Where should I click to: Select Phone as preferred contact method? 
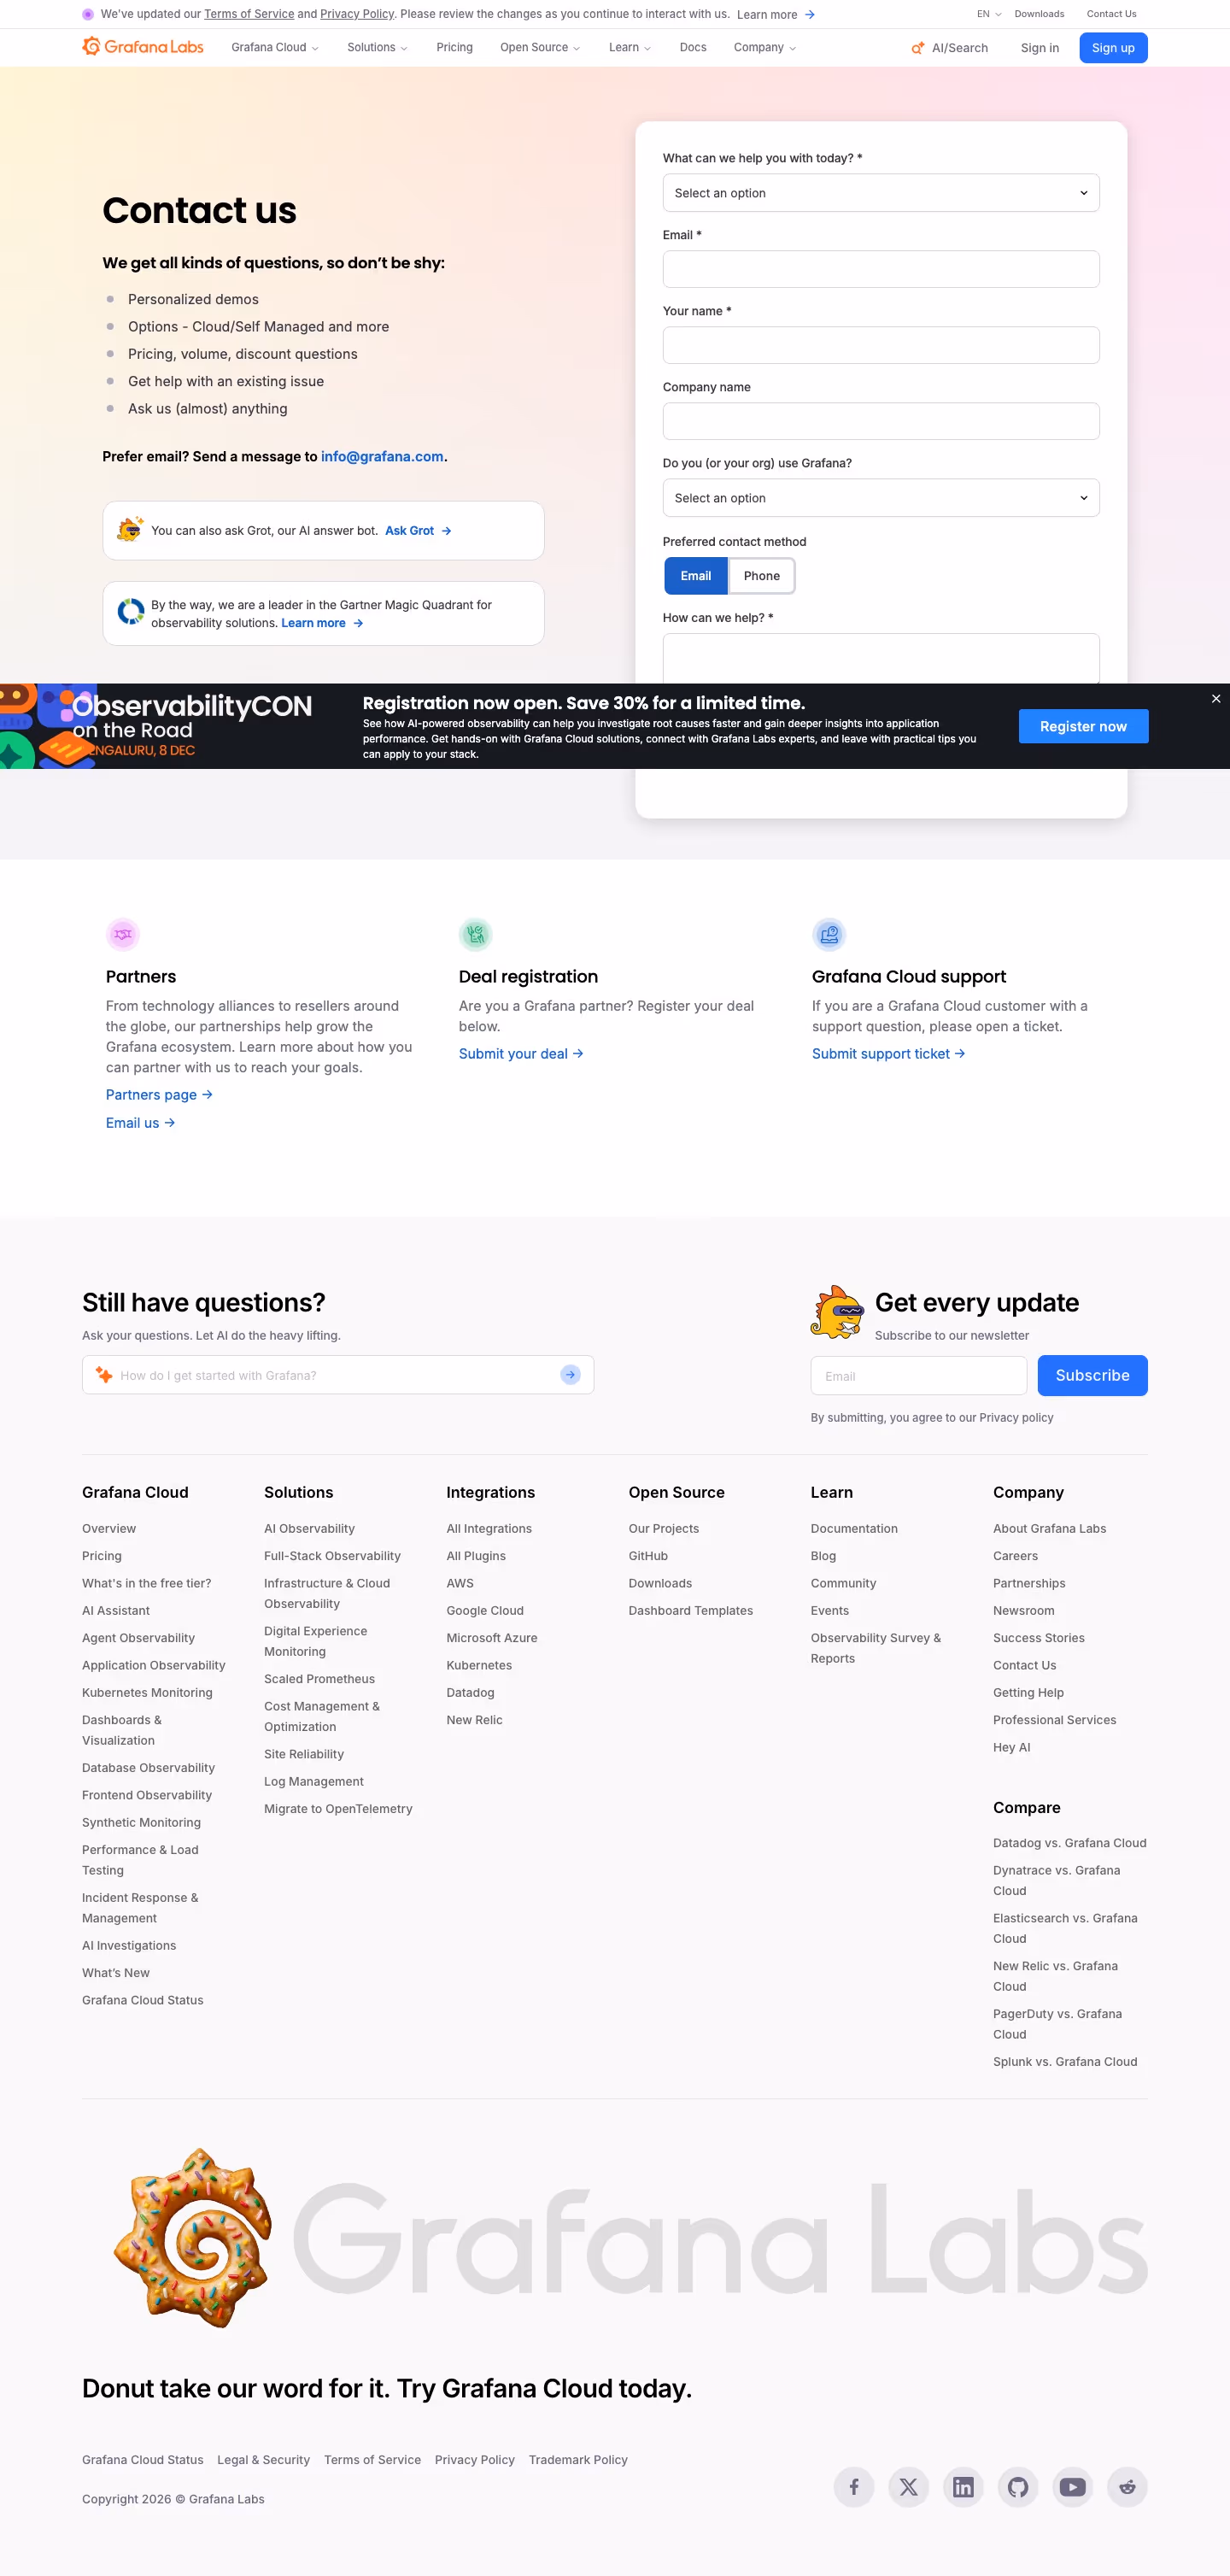click(x=761, y=576)
